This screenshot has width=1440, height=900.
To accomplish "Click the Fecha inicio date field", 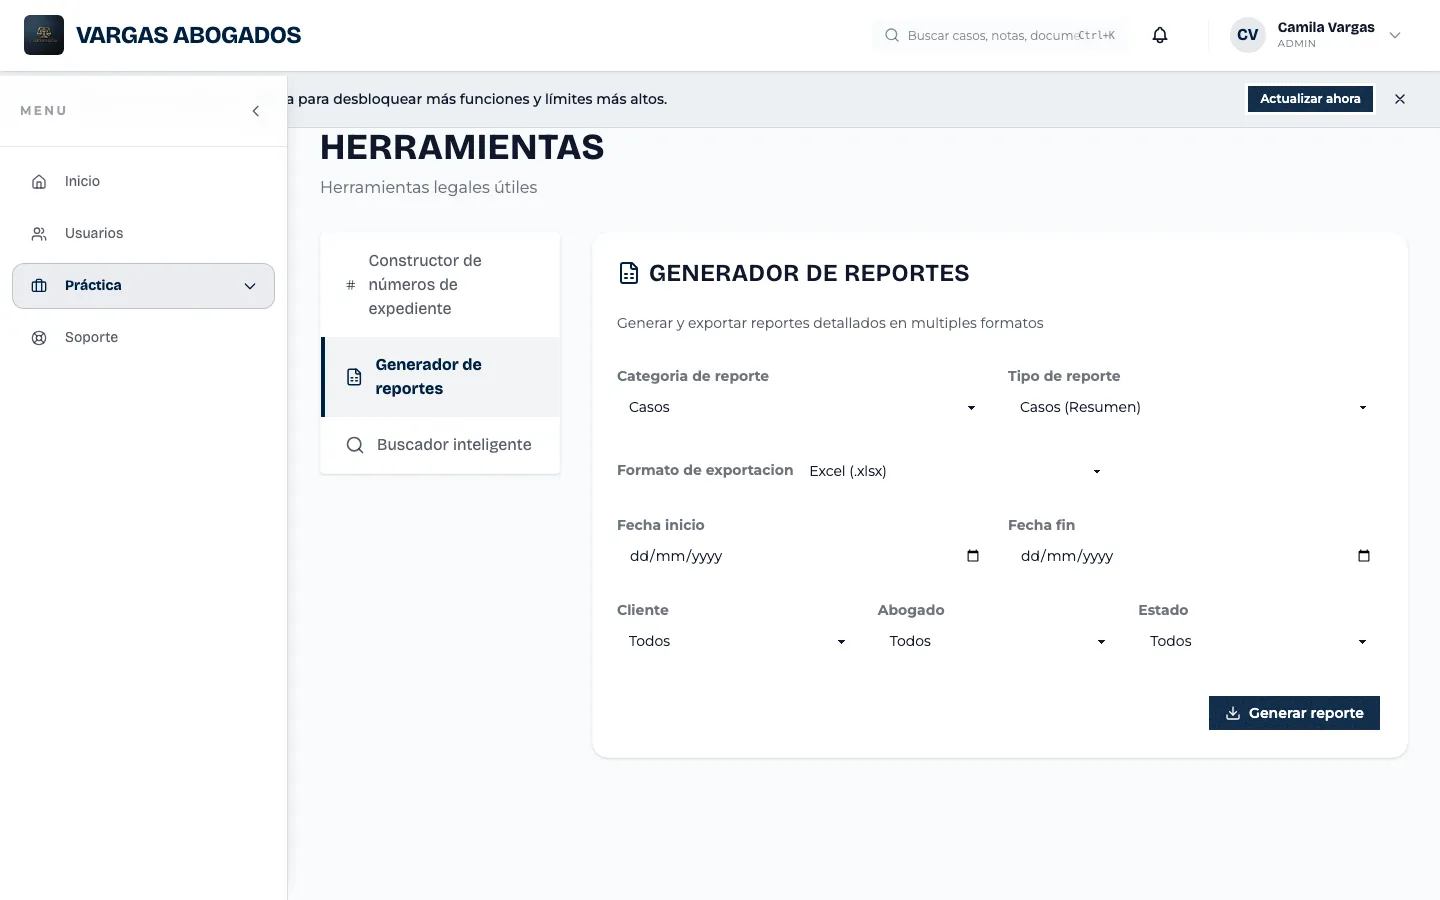I will pyautogui.click(x=801, y=556).
